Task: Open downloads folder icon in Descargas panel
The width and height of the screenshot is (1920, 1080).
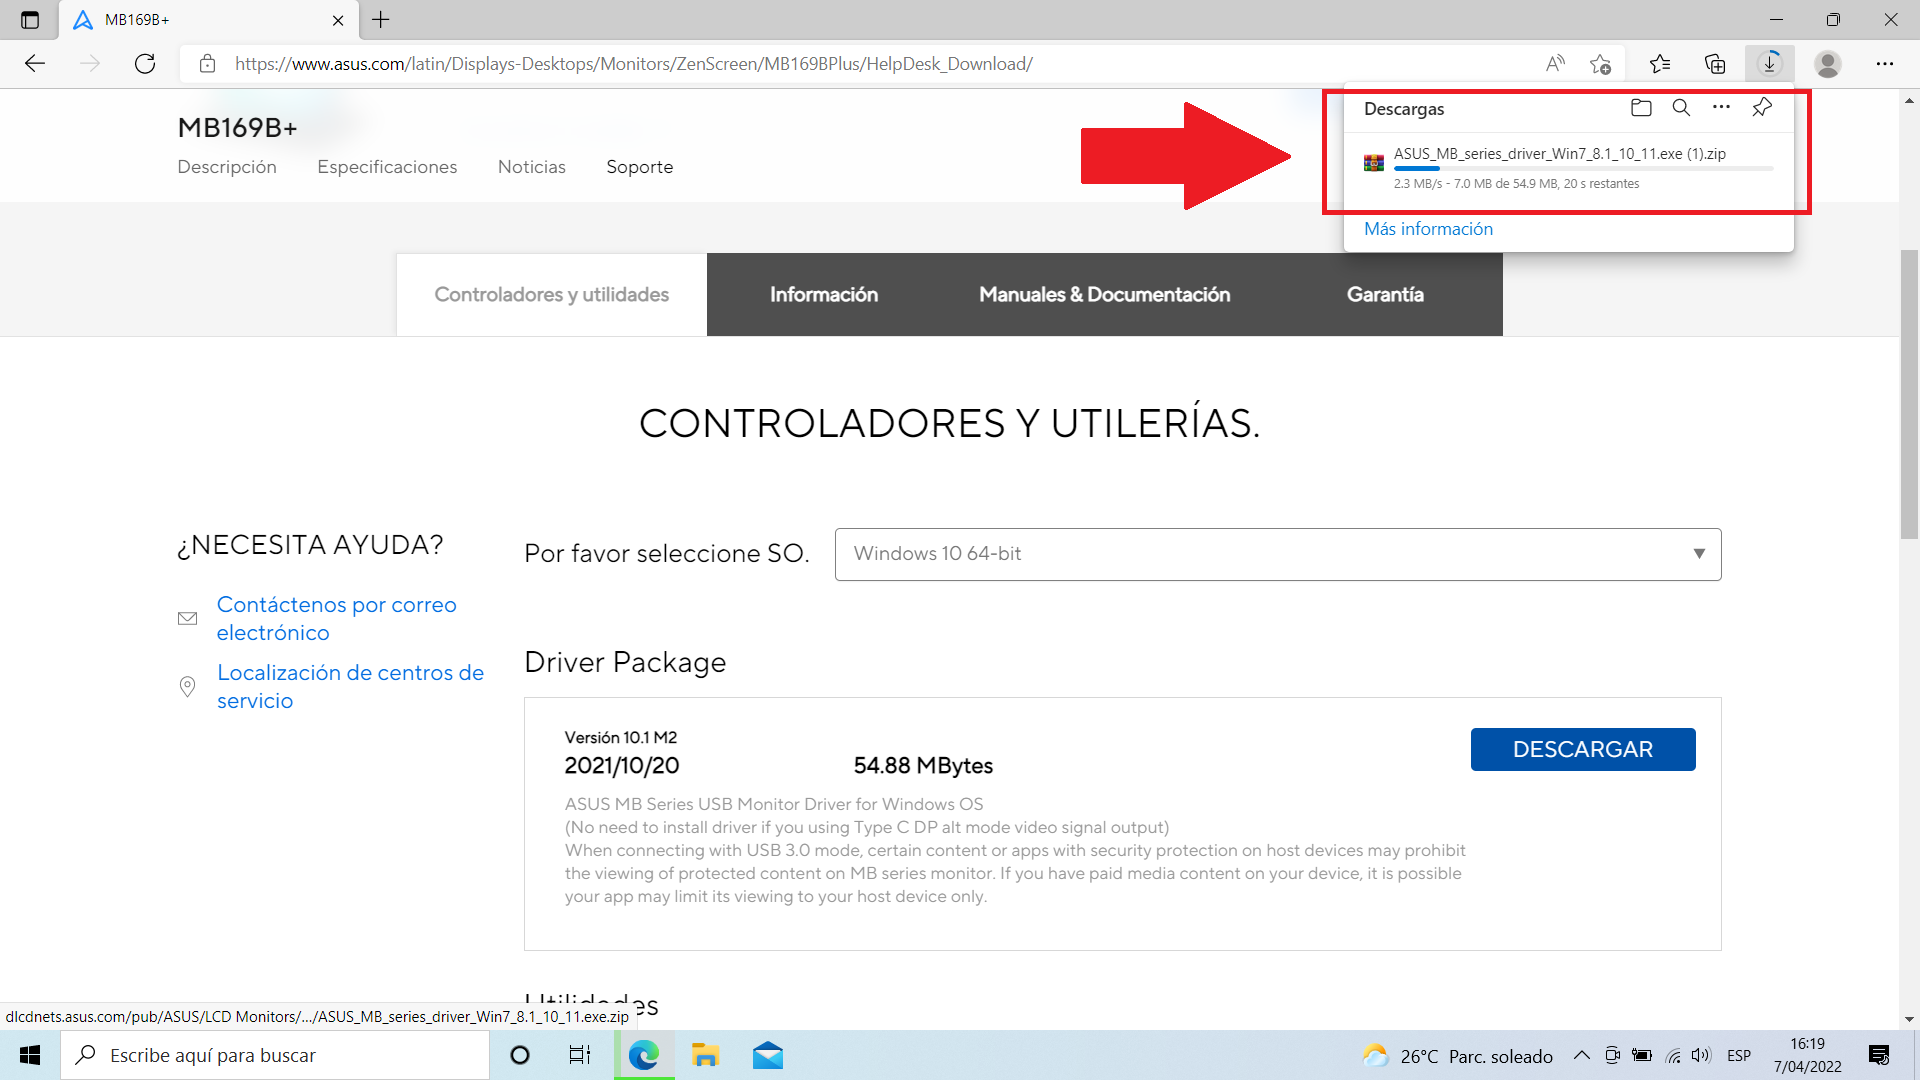Action: coord(1641,108)
